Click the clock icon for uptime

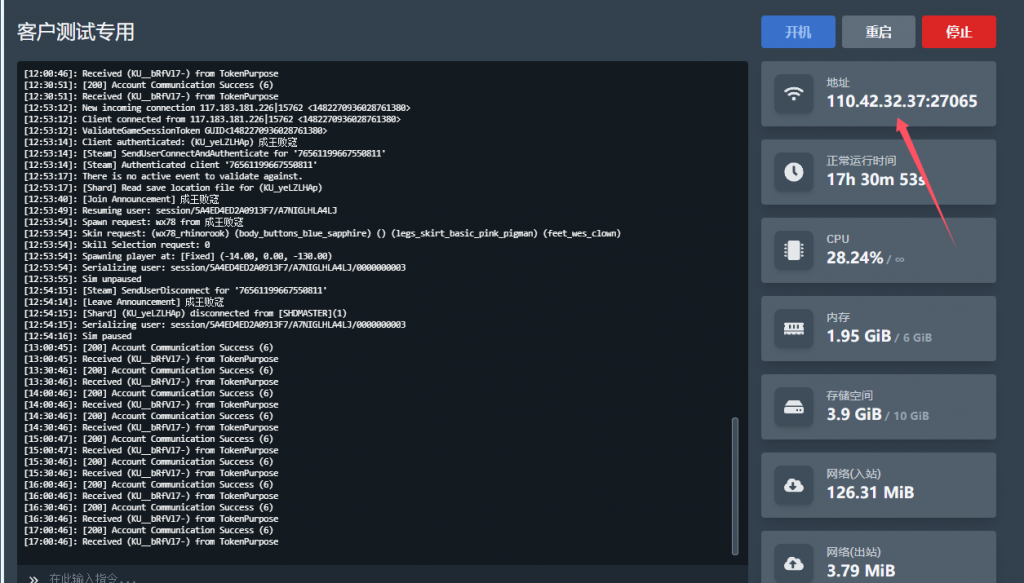(794, 172)
